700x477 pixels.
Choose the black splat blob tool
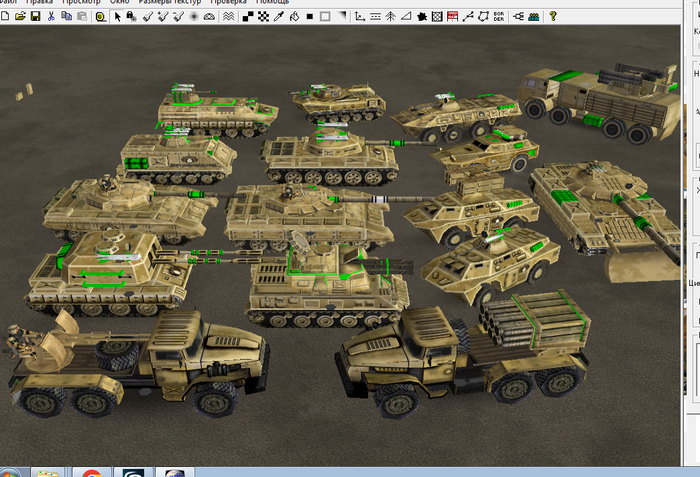(x=422, y=17)
